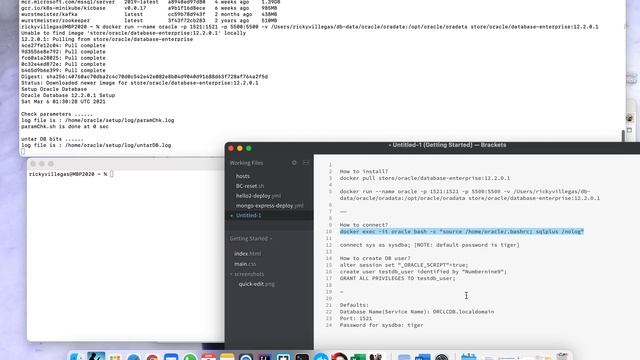The width and height of the screenshot is (640, 360).
Task: Open Working Files settings gear in Brackets
Action: pyautogui.click(x=294, y=162)
